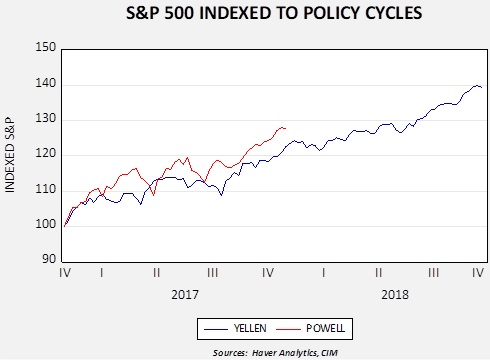
Task: Click the end of the red Powell line
Action: pos(285,128)
